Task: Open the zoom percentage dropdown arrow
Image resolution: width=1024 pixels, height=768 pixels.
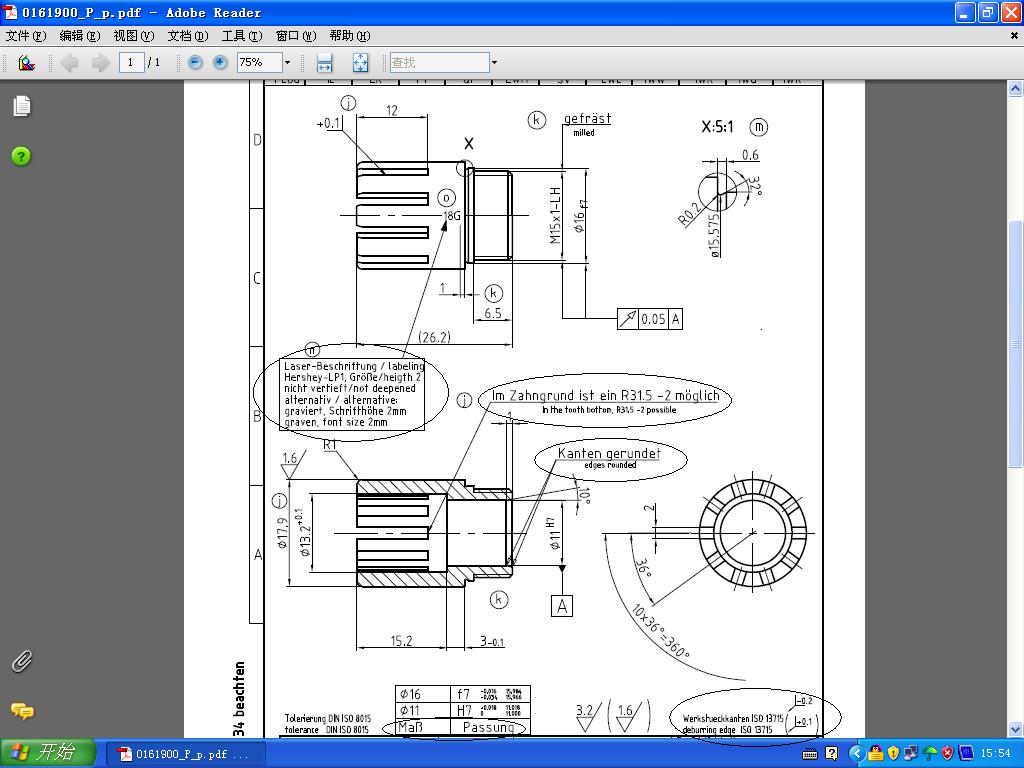Action: 287,63
